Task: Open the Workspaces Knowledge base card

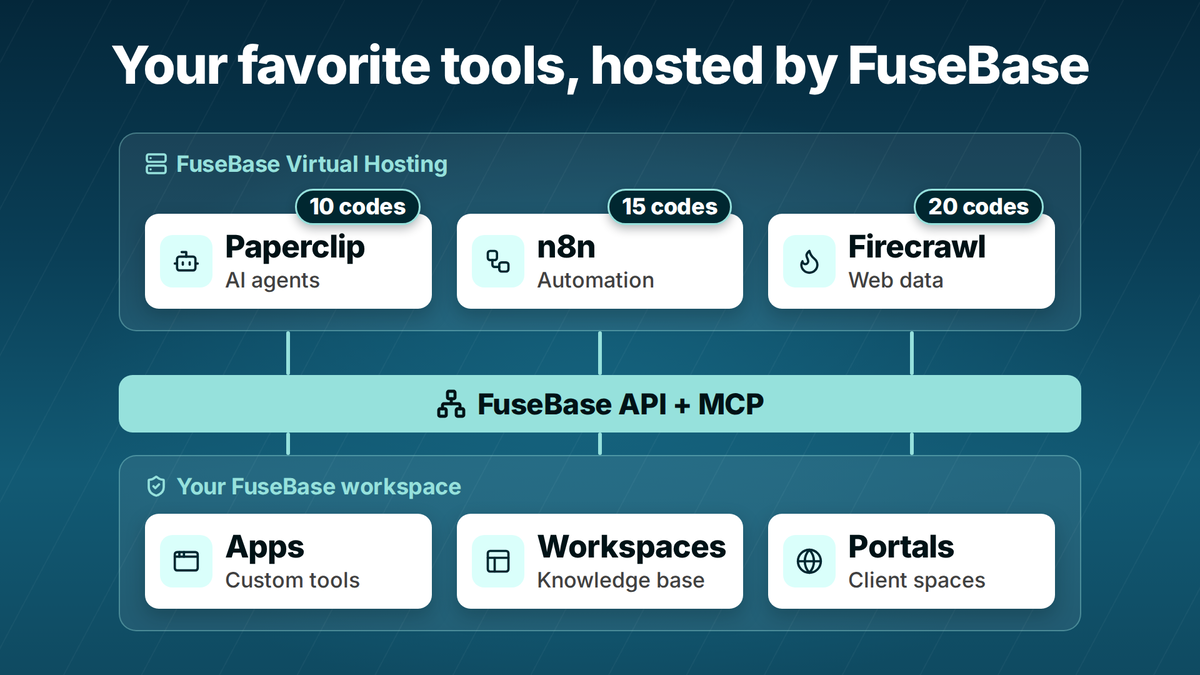Action: point(600,561)
